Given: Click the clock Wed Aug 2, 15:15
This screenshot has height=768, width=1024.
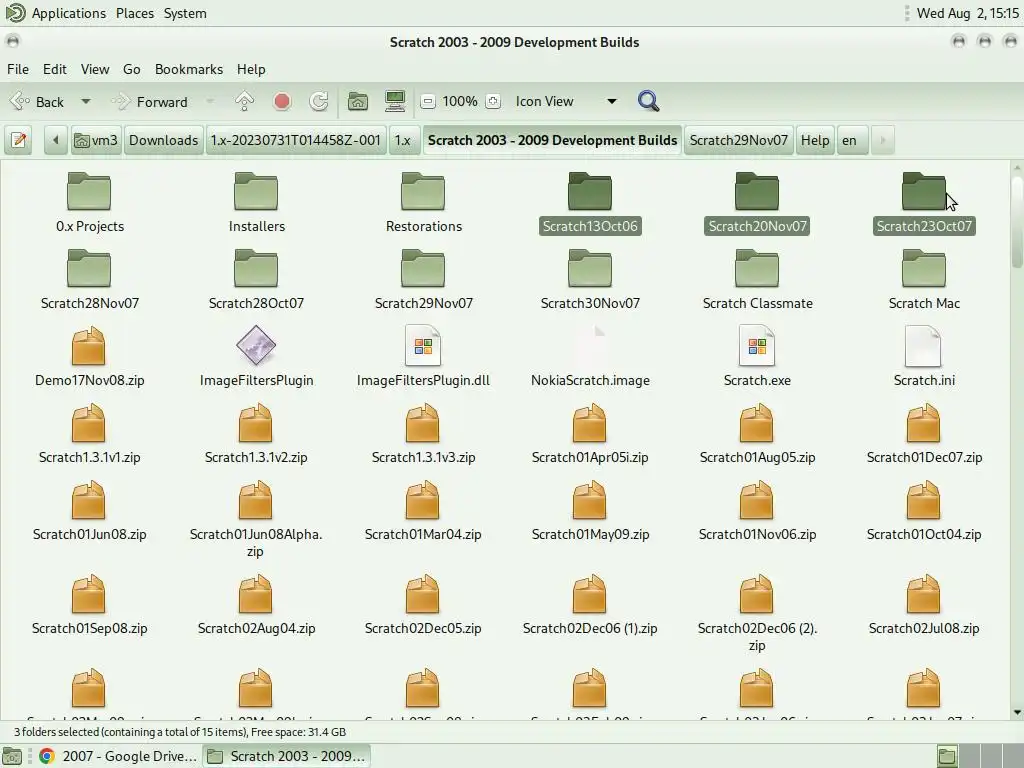Looking at the screenshot, I should 967,13.
